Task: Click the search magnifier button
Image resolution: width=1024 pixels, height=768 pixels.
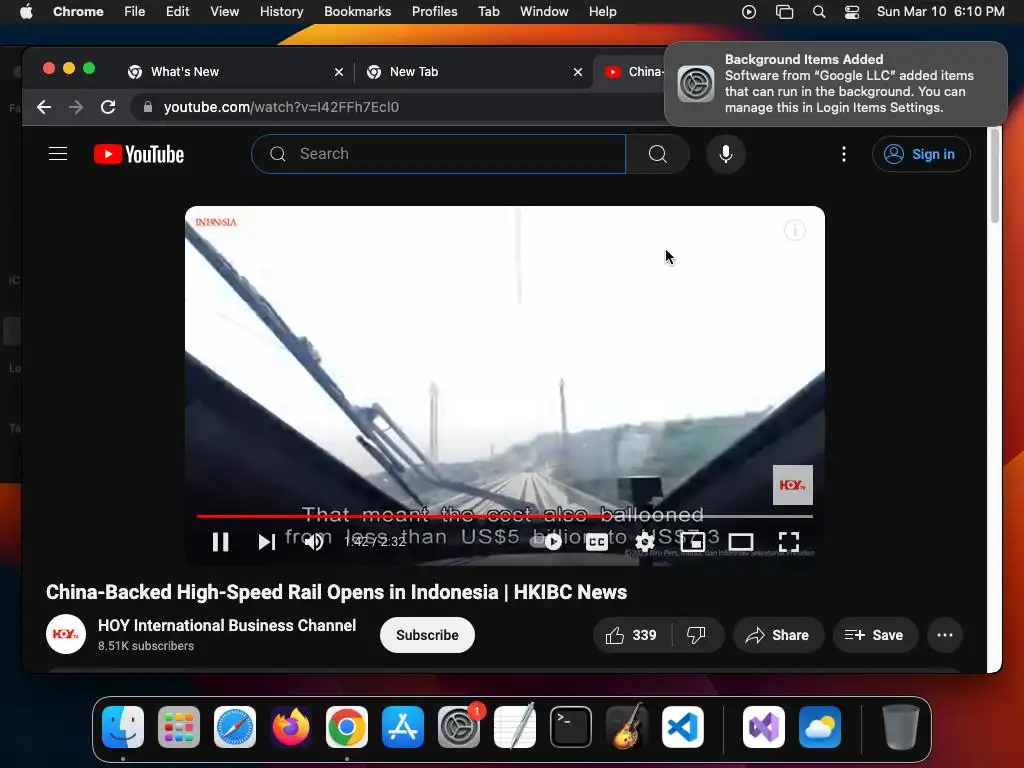Action: click(658, 154)
